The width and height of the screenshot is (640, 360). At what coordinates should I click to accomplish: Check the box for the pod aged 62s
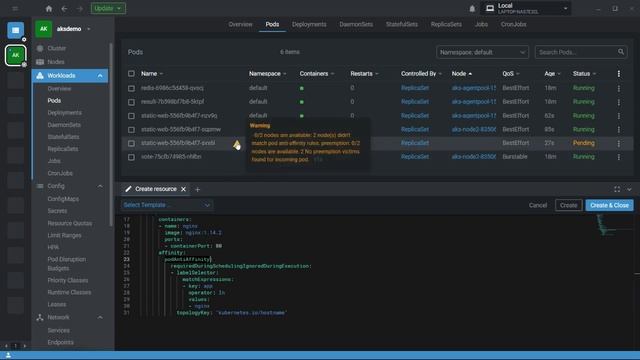[131, 116]
